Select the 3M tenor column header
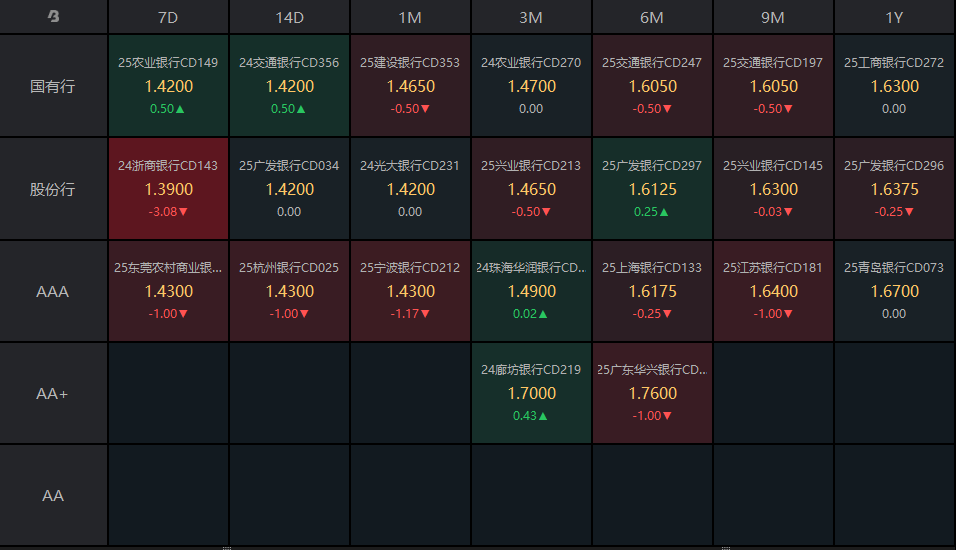Viewport: 956px width, 550px height. [x=531, y=18]
